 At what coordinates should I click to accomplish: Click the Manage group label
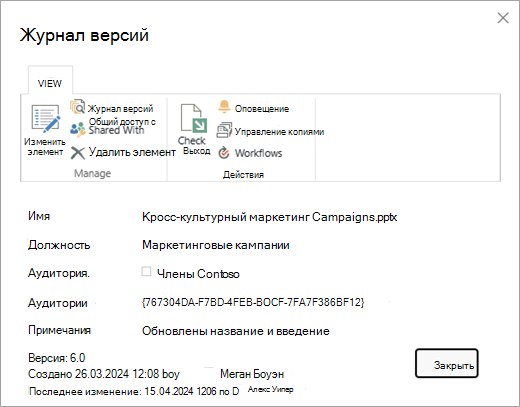pyautogui.click(x=92, y=173)
